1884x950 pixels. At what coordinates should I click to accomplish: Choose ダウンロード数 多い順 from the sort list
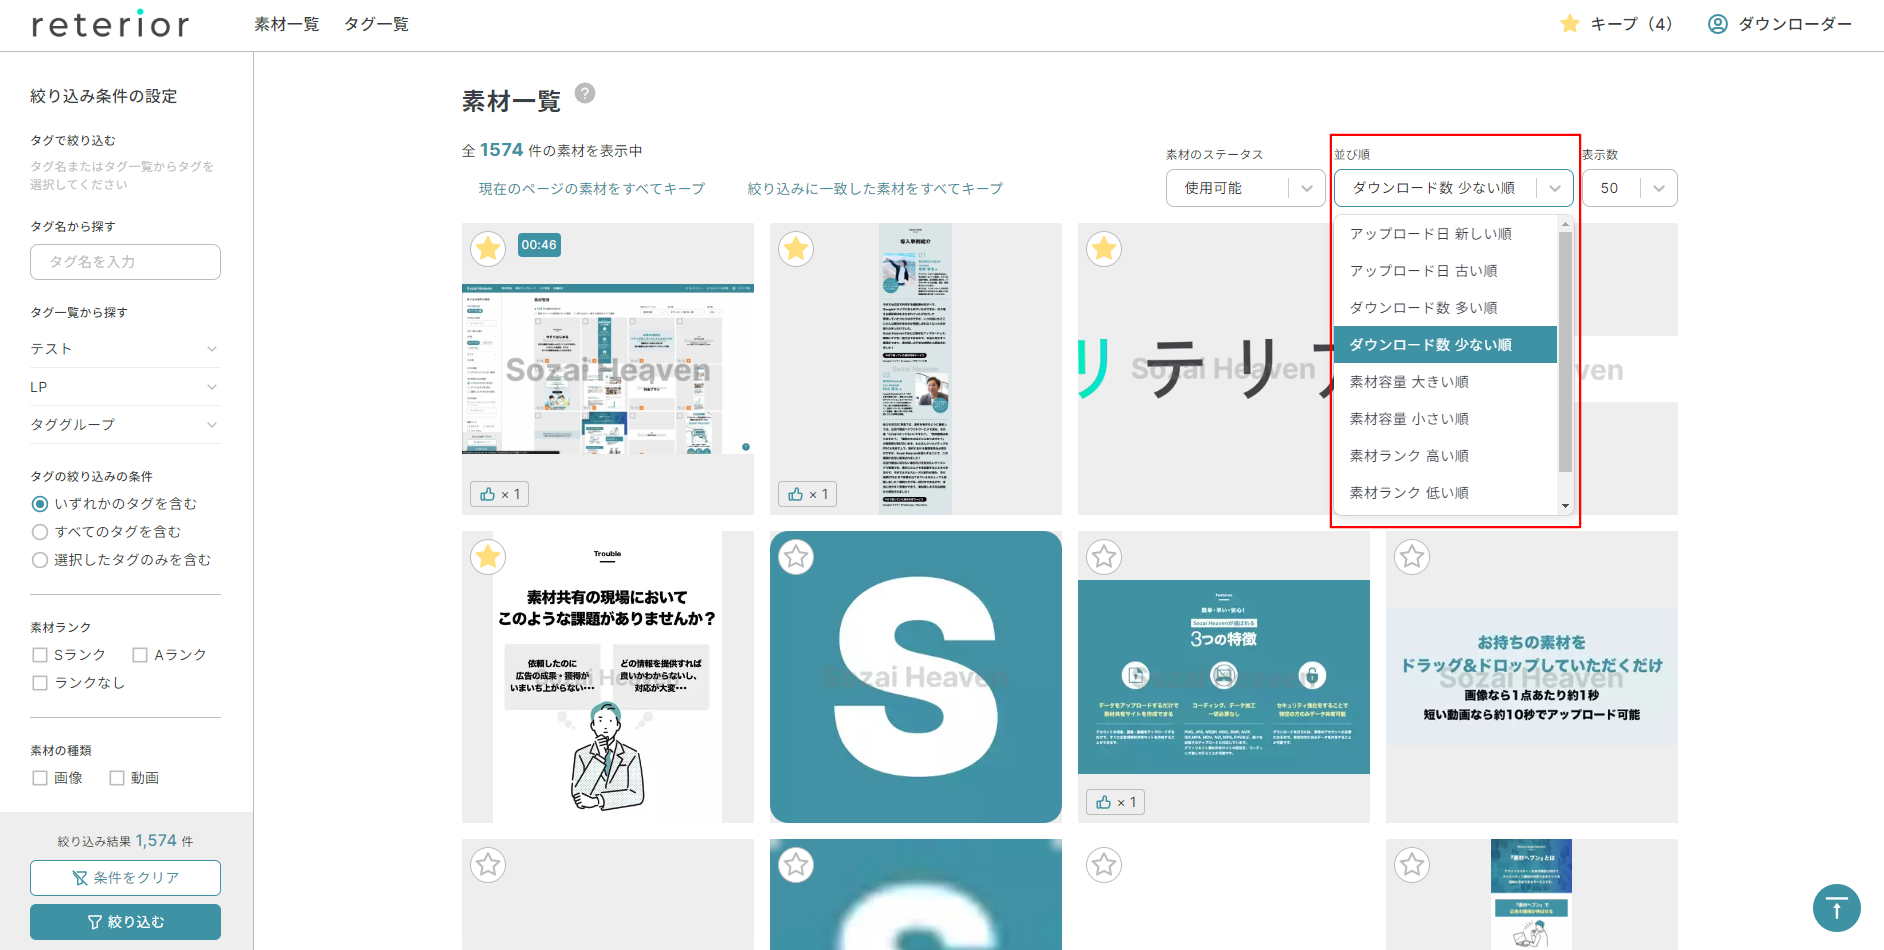pos(1445,308)
